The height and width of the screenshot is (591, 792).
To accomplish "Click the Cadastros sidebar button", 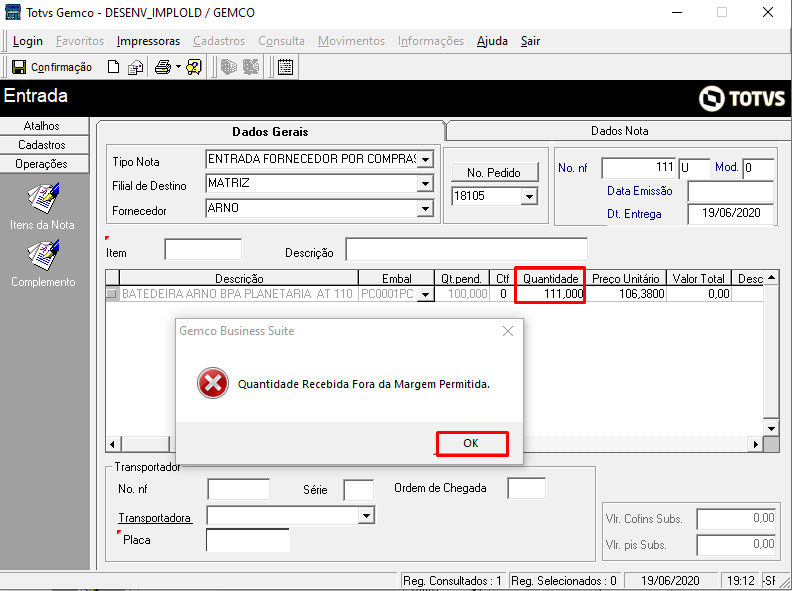I will pyautogui.click(x=44, y=145).
